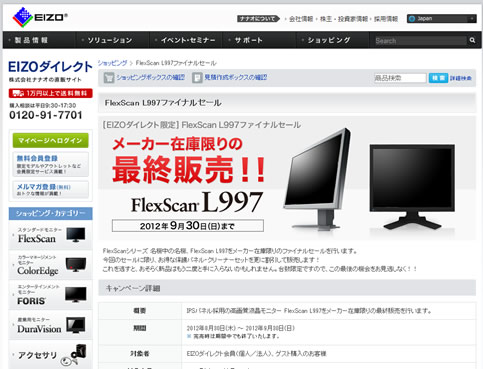Screen dimensions: 483x369
Task: Open the shopping box cart icon
Action: pyautogui.click(x=109, y=78)
